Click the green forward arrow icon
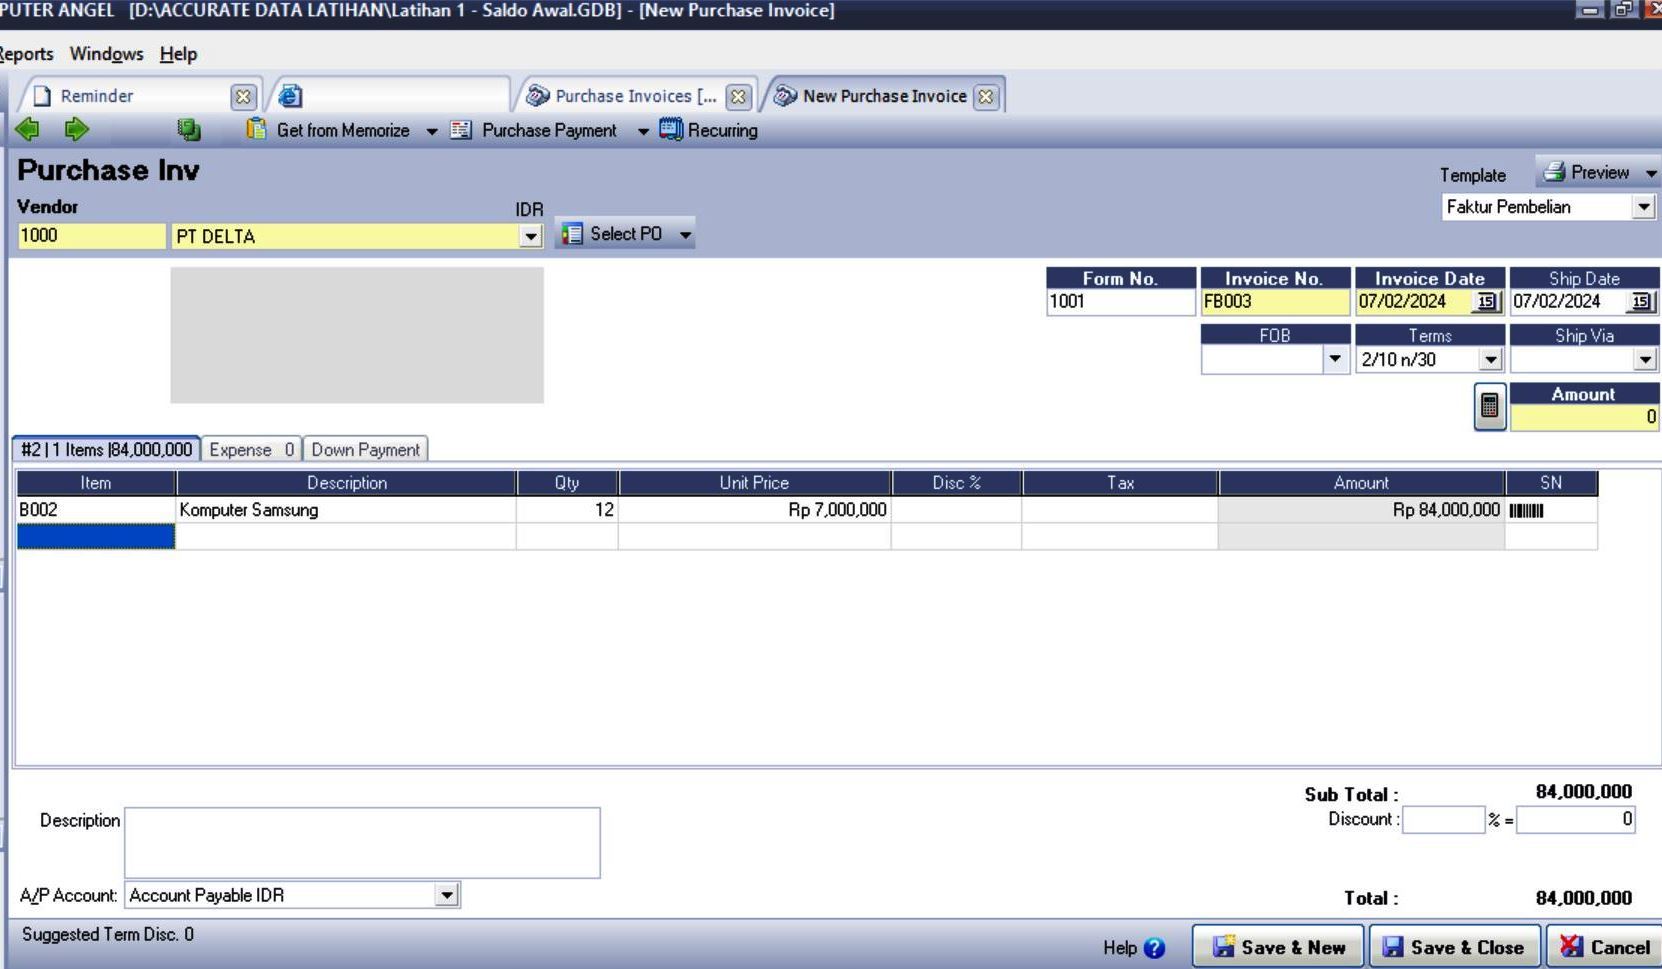The image size is (1662, 969). 76,129
